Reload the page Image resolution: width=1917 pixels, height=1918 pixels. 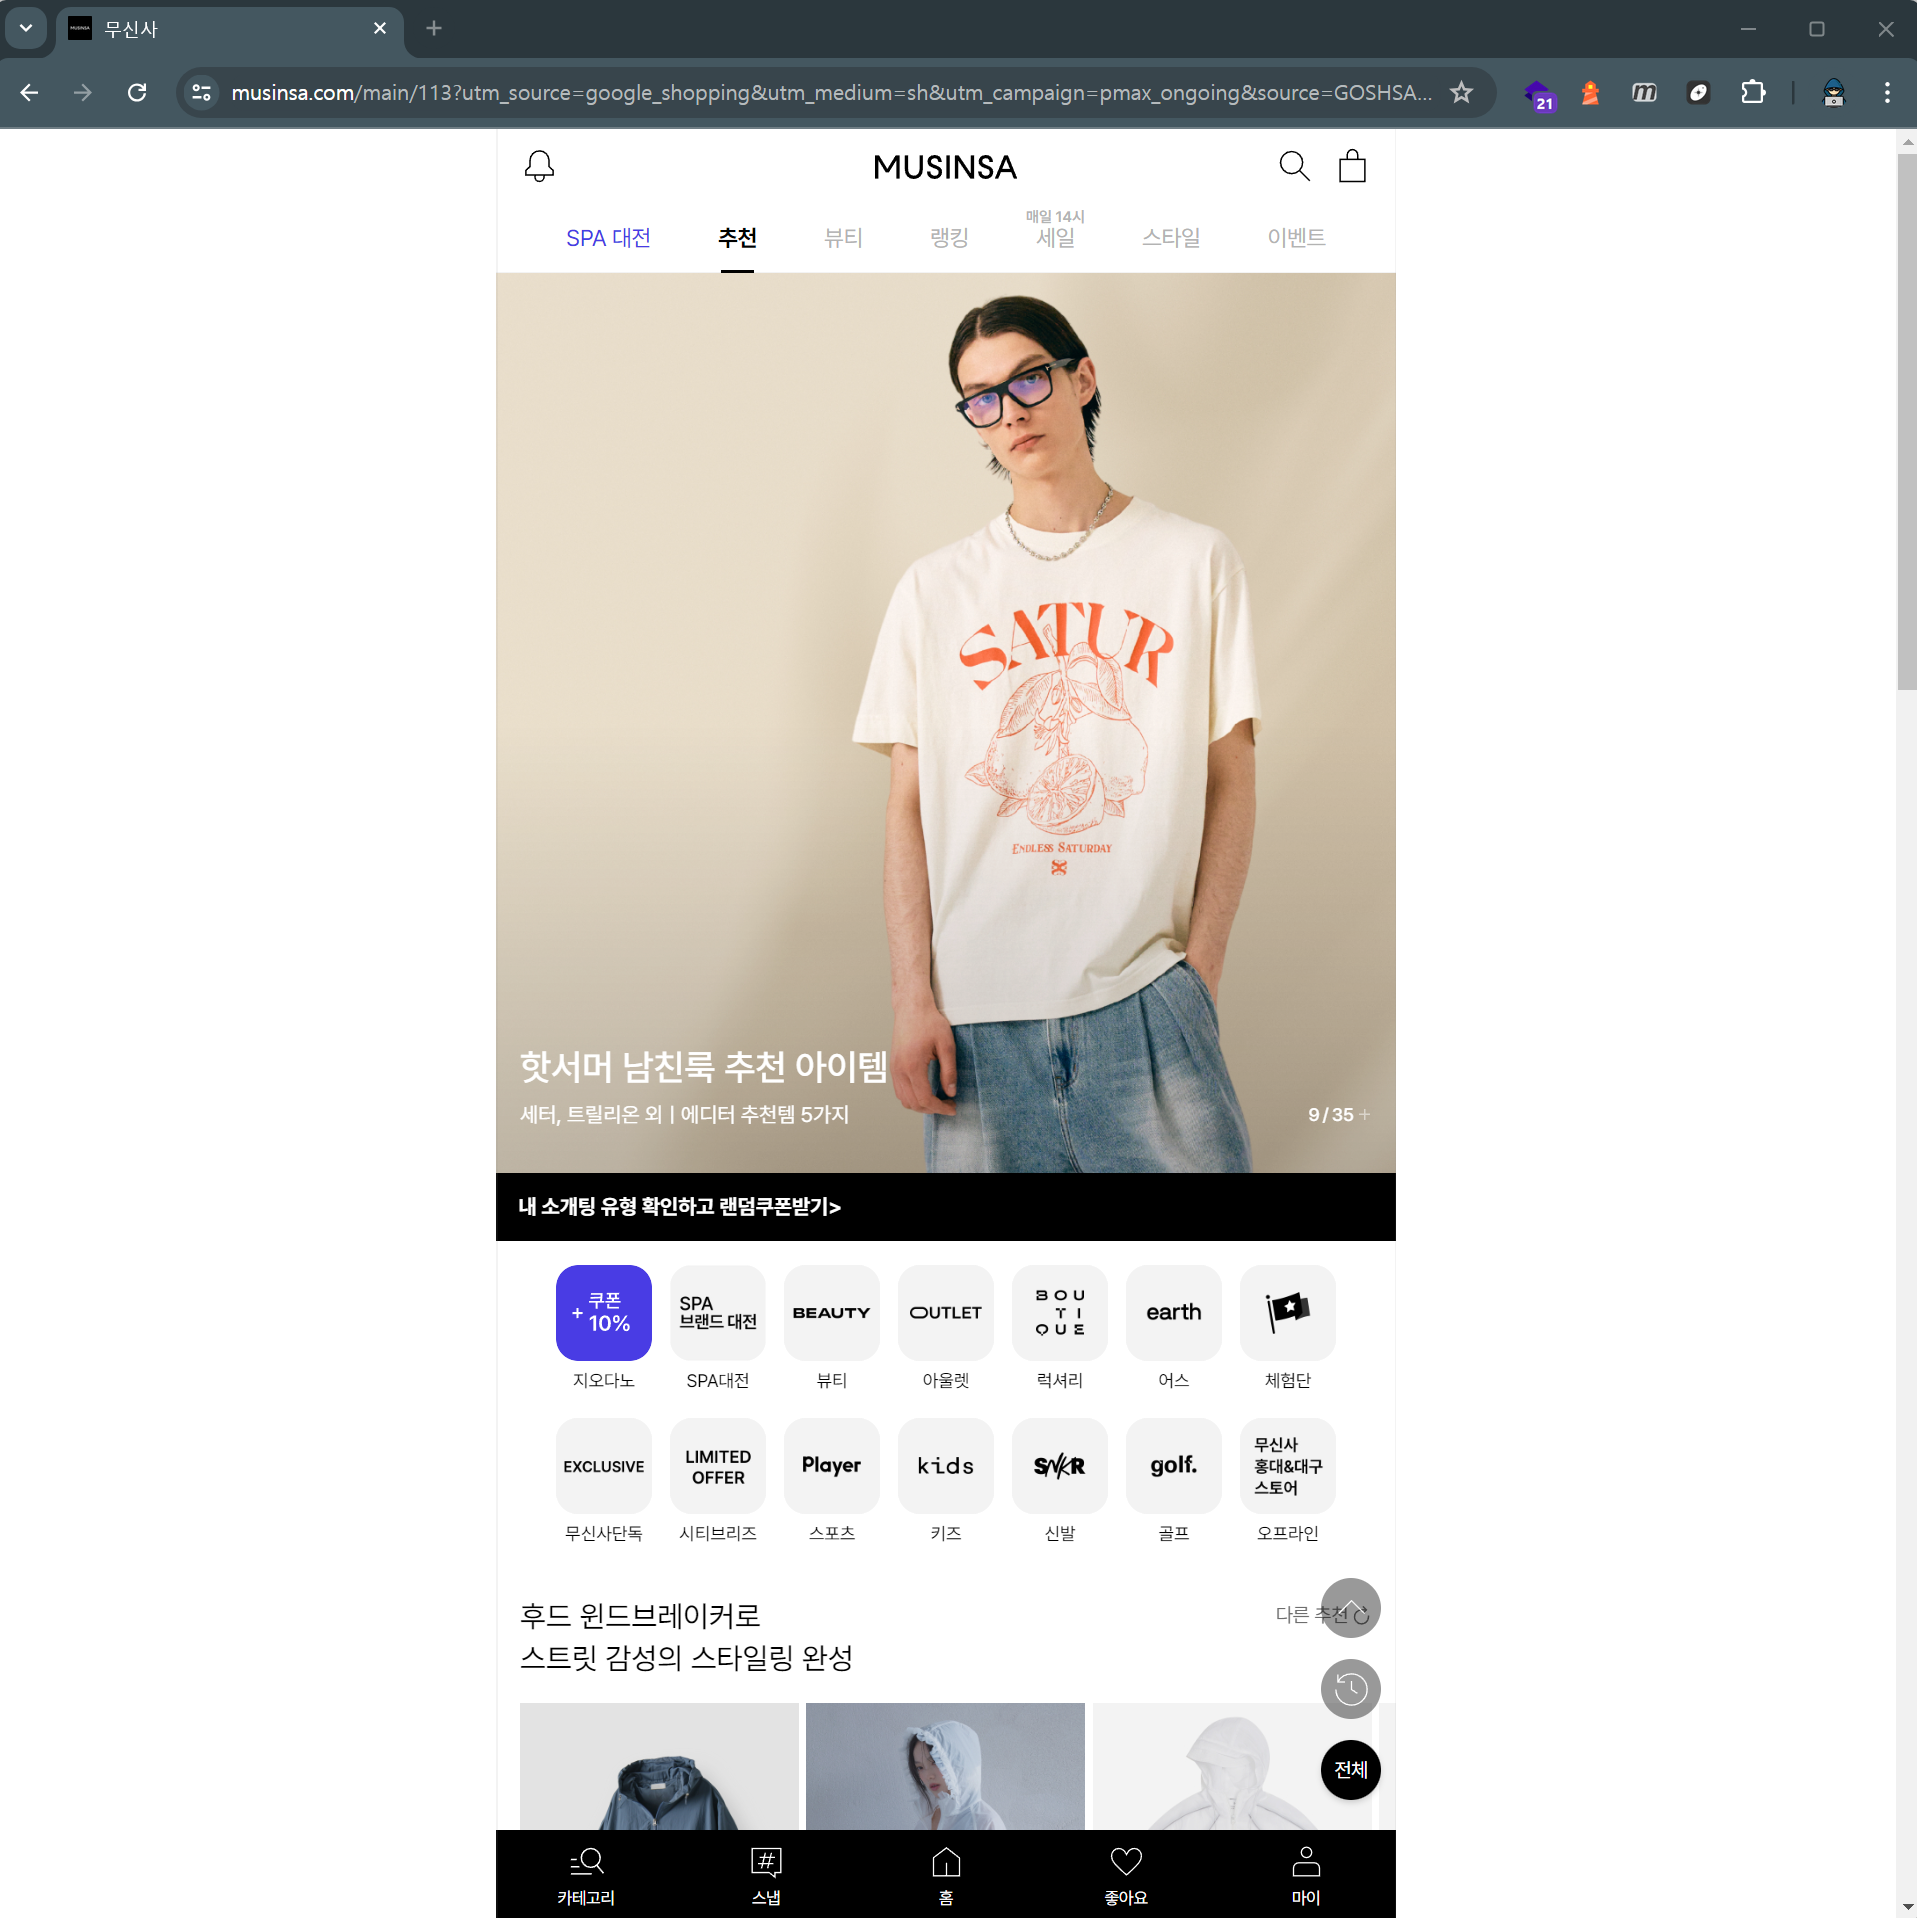coord(137,93)
